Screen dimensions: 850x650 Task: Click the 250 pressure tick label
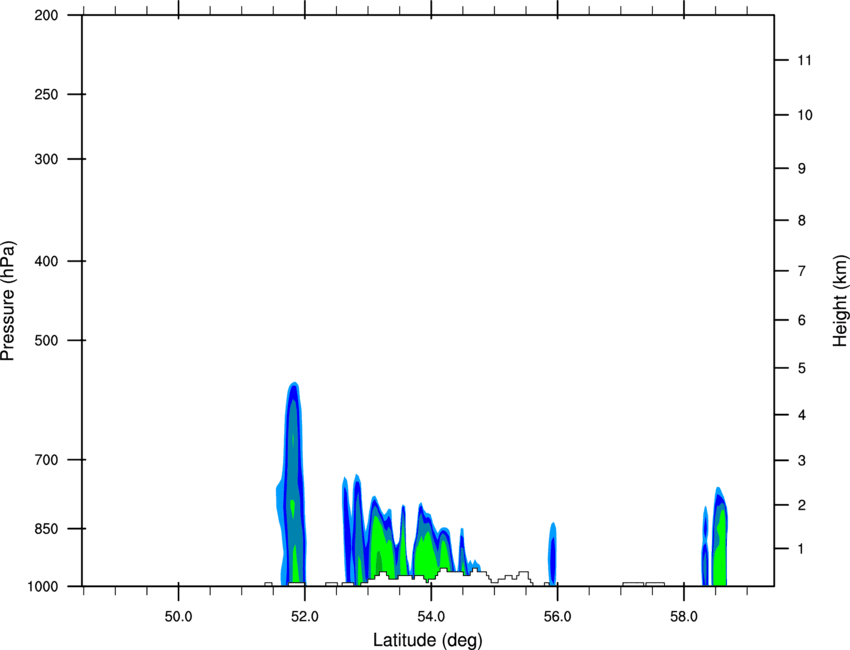[46, 94]
